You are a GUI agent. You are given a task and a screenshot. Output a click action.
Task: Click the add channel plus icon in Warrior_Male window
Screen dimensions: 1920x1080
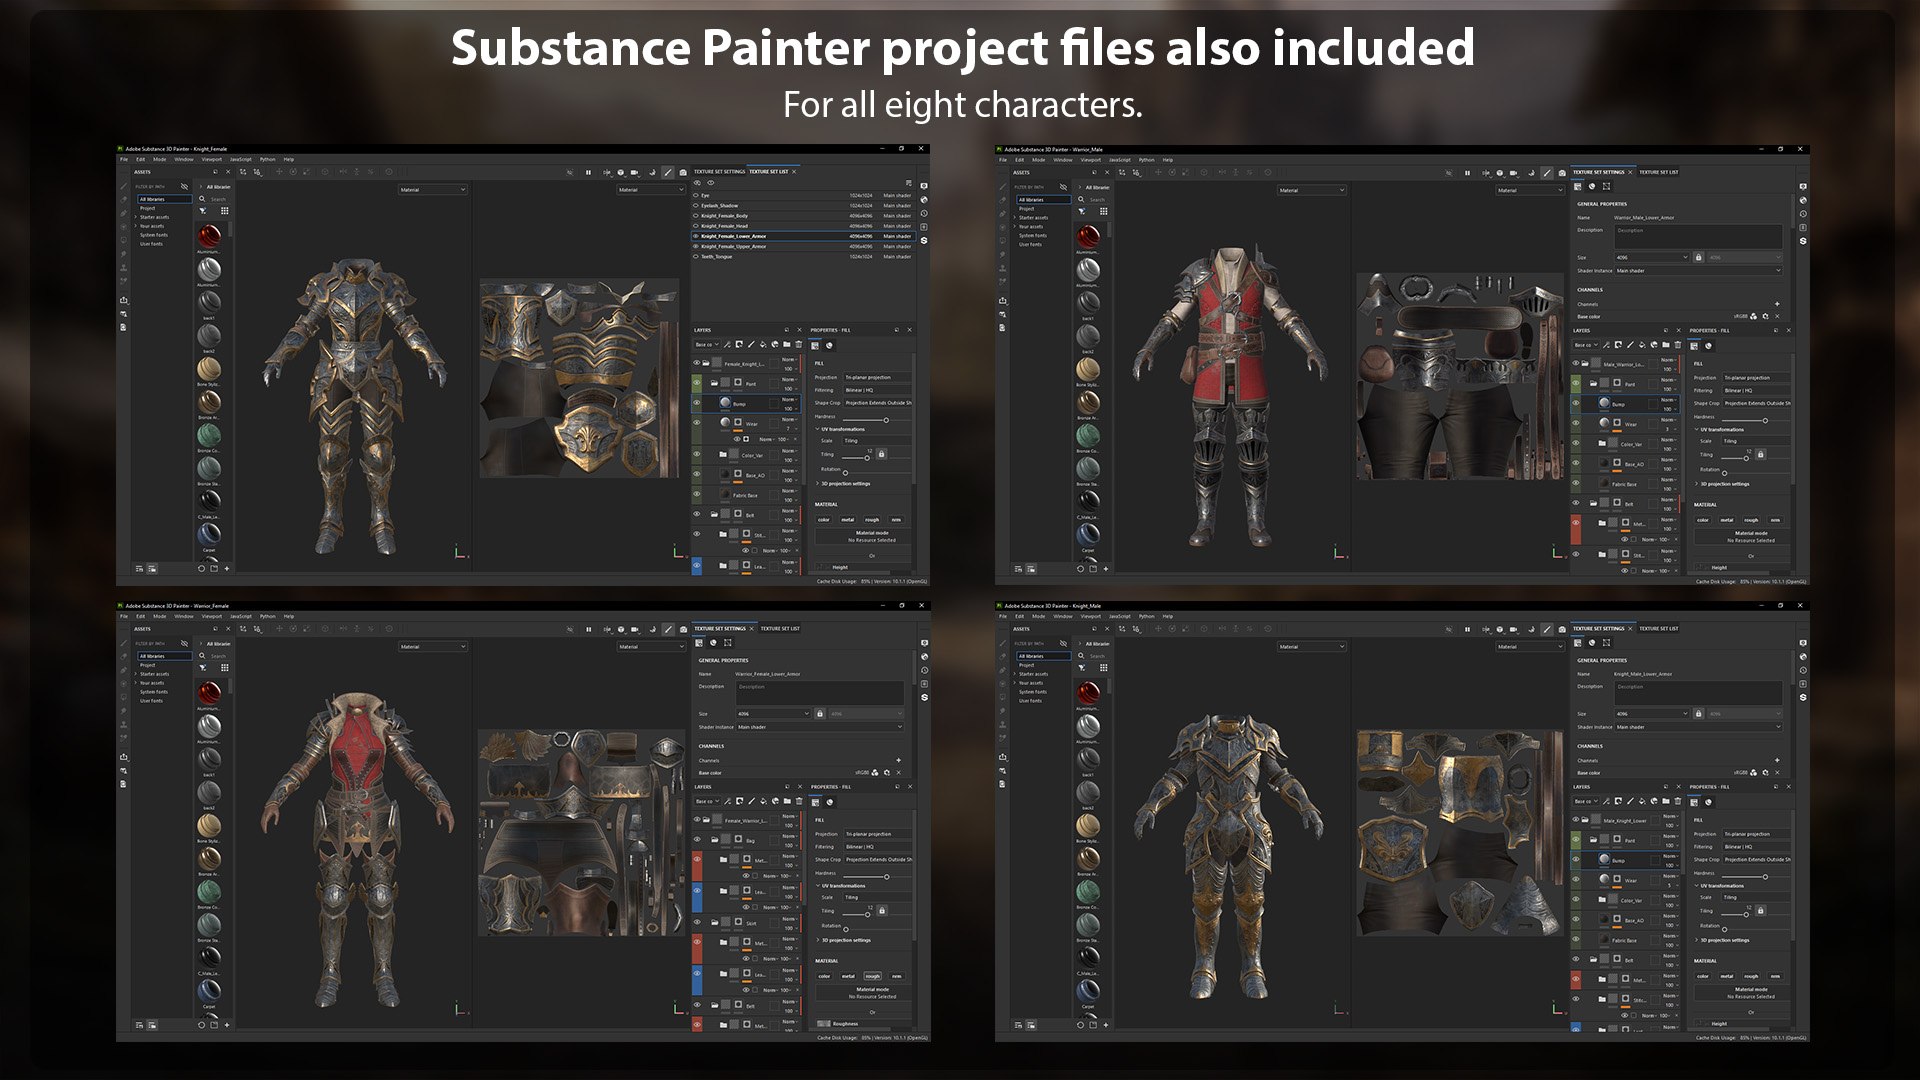tap(1777, 304)
